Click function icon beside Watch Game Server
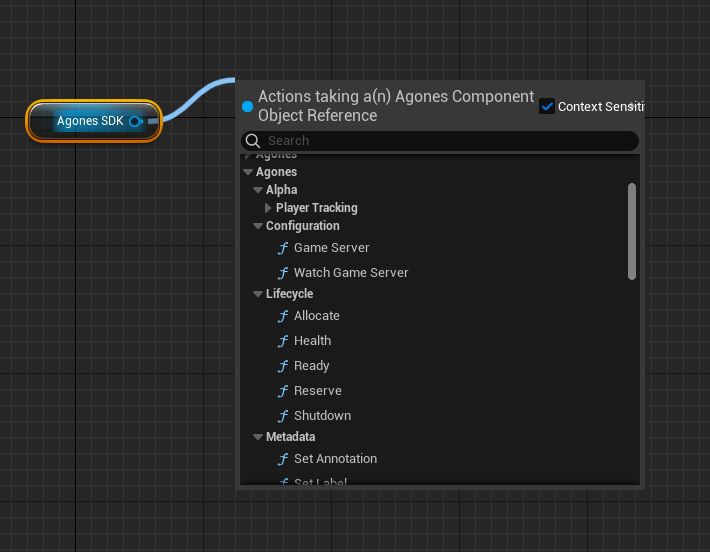710x552 pixels. click(283, 273)
